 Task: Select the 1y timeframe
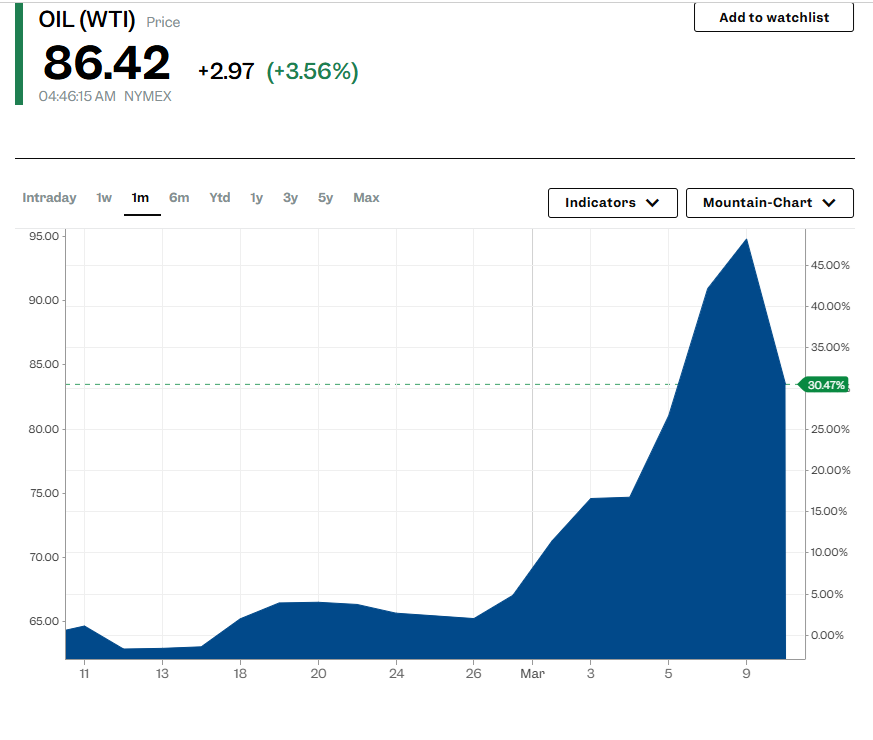[x=256, y=197]
